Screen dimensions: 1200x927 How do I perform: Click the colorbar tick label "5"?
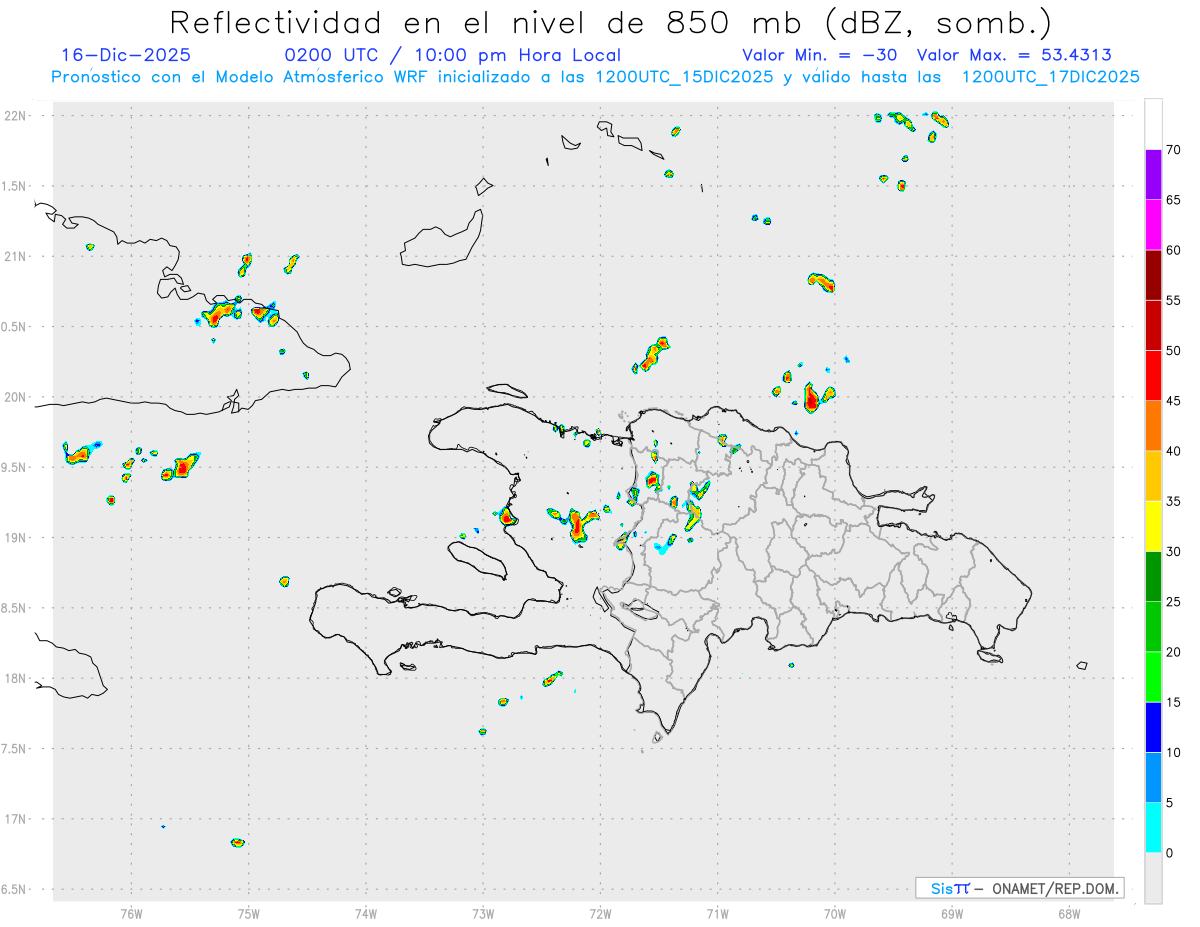1170,803
